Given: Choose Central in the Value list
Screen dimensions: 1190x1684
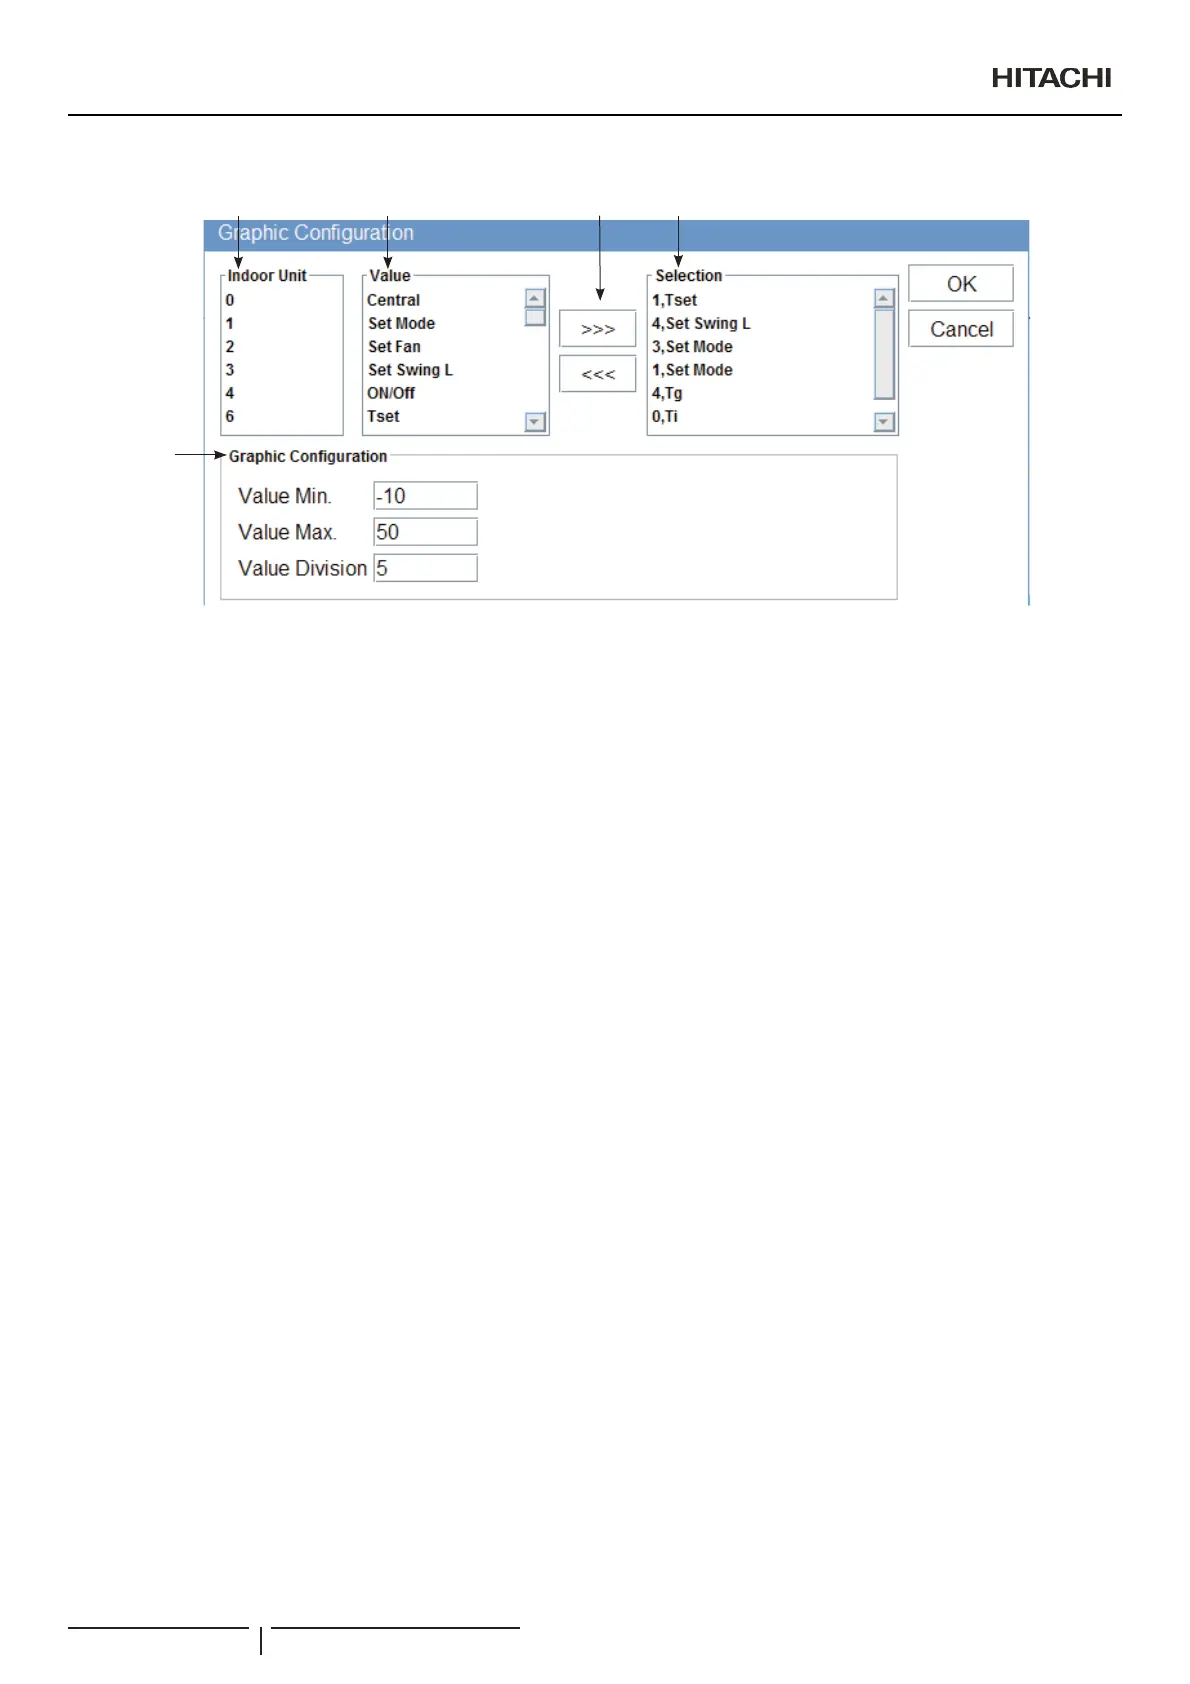Looking at the screenshot, I should click(x=393, y=300).
